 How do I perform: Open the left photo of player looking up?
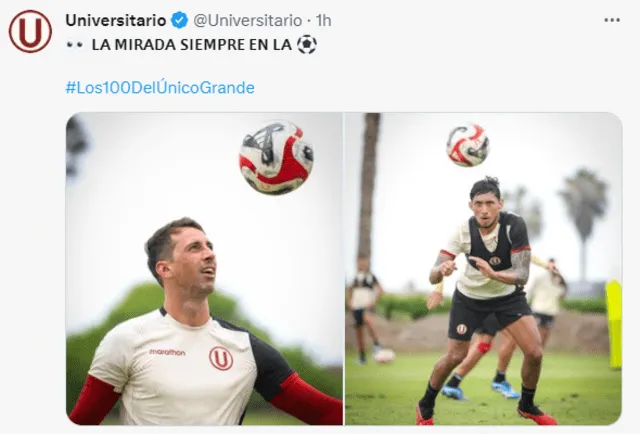pos(204,269)
